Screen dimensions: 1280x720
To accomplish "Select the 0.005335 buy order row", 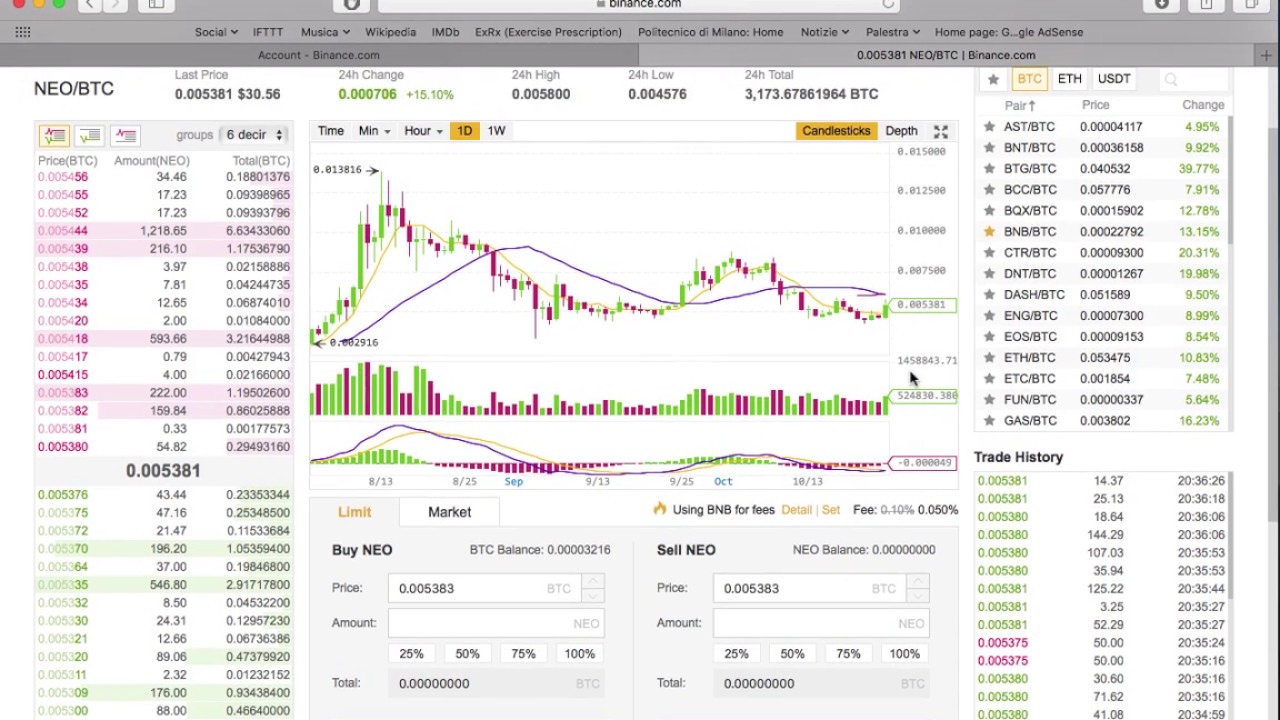I will 164,585.
